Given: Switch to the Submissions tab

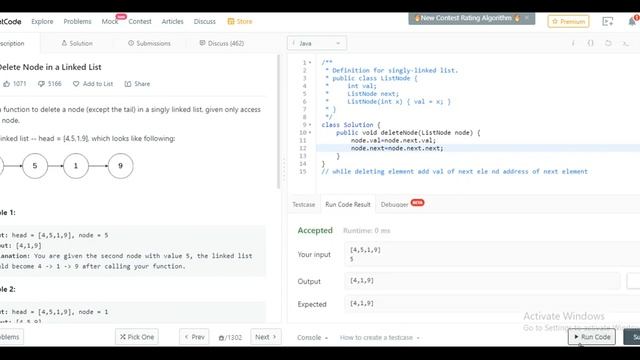Looking at the screenshot, I should click(x=149, y=43).
